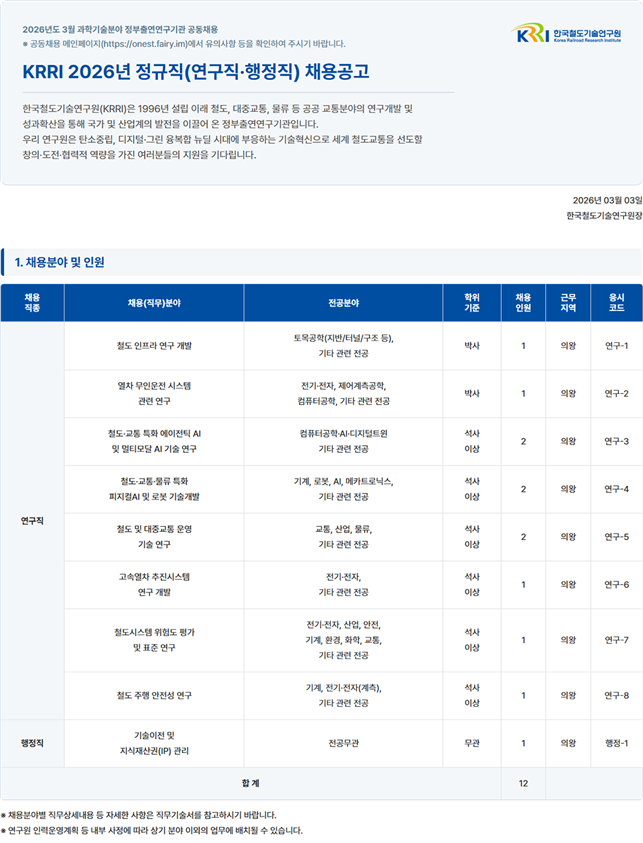
Task: Click the '학위 기준' column header
Action: pos(471,303)
